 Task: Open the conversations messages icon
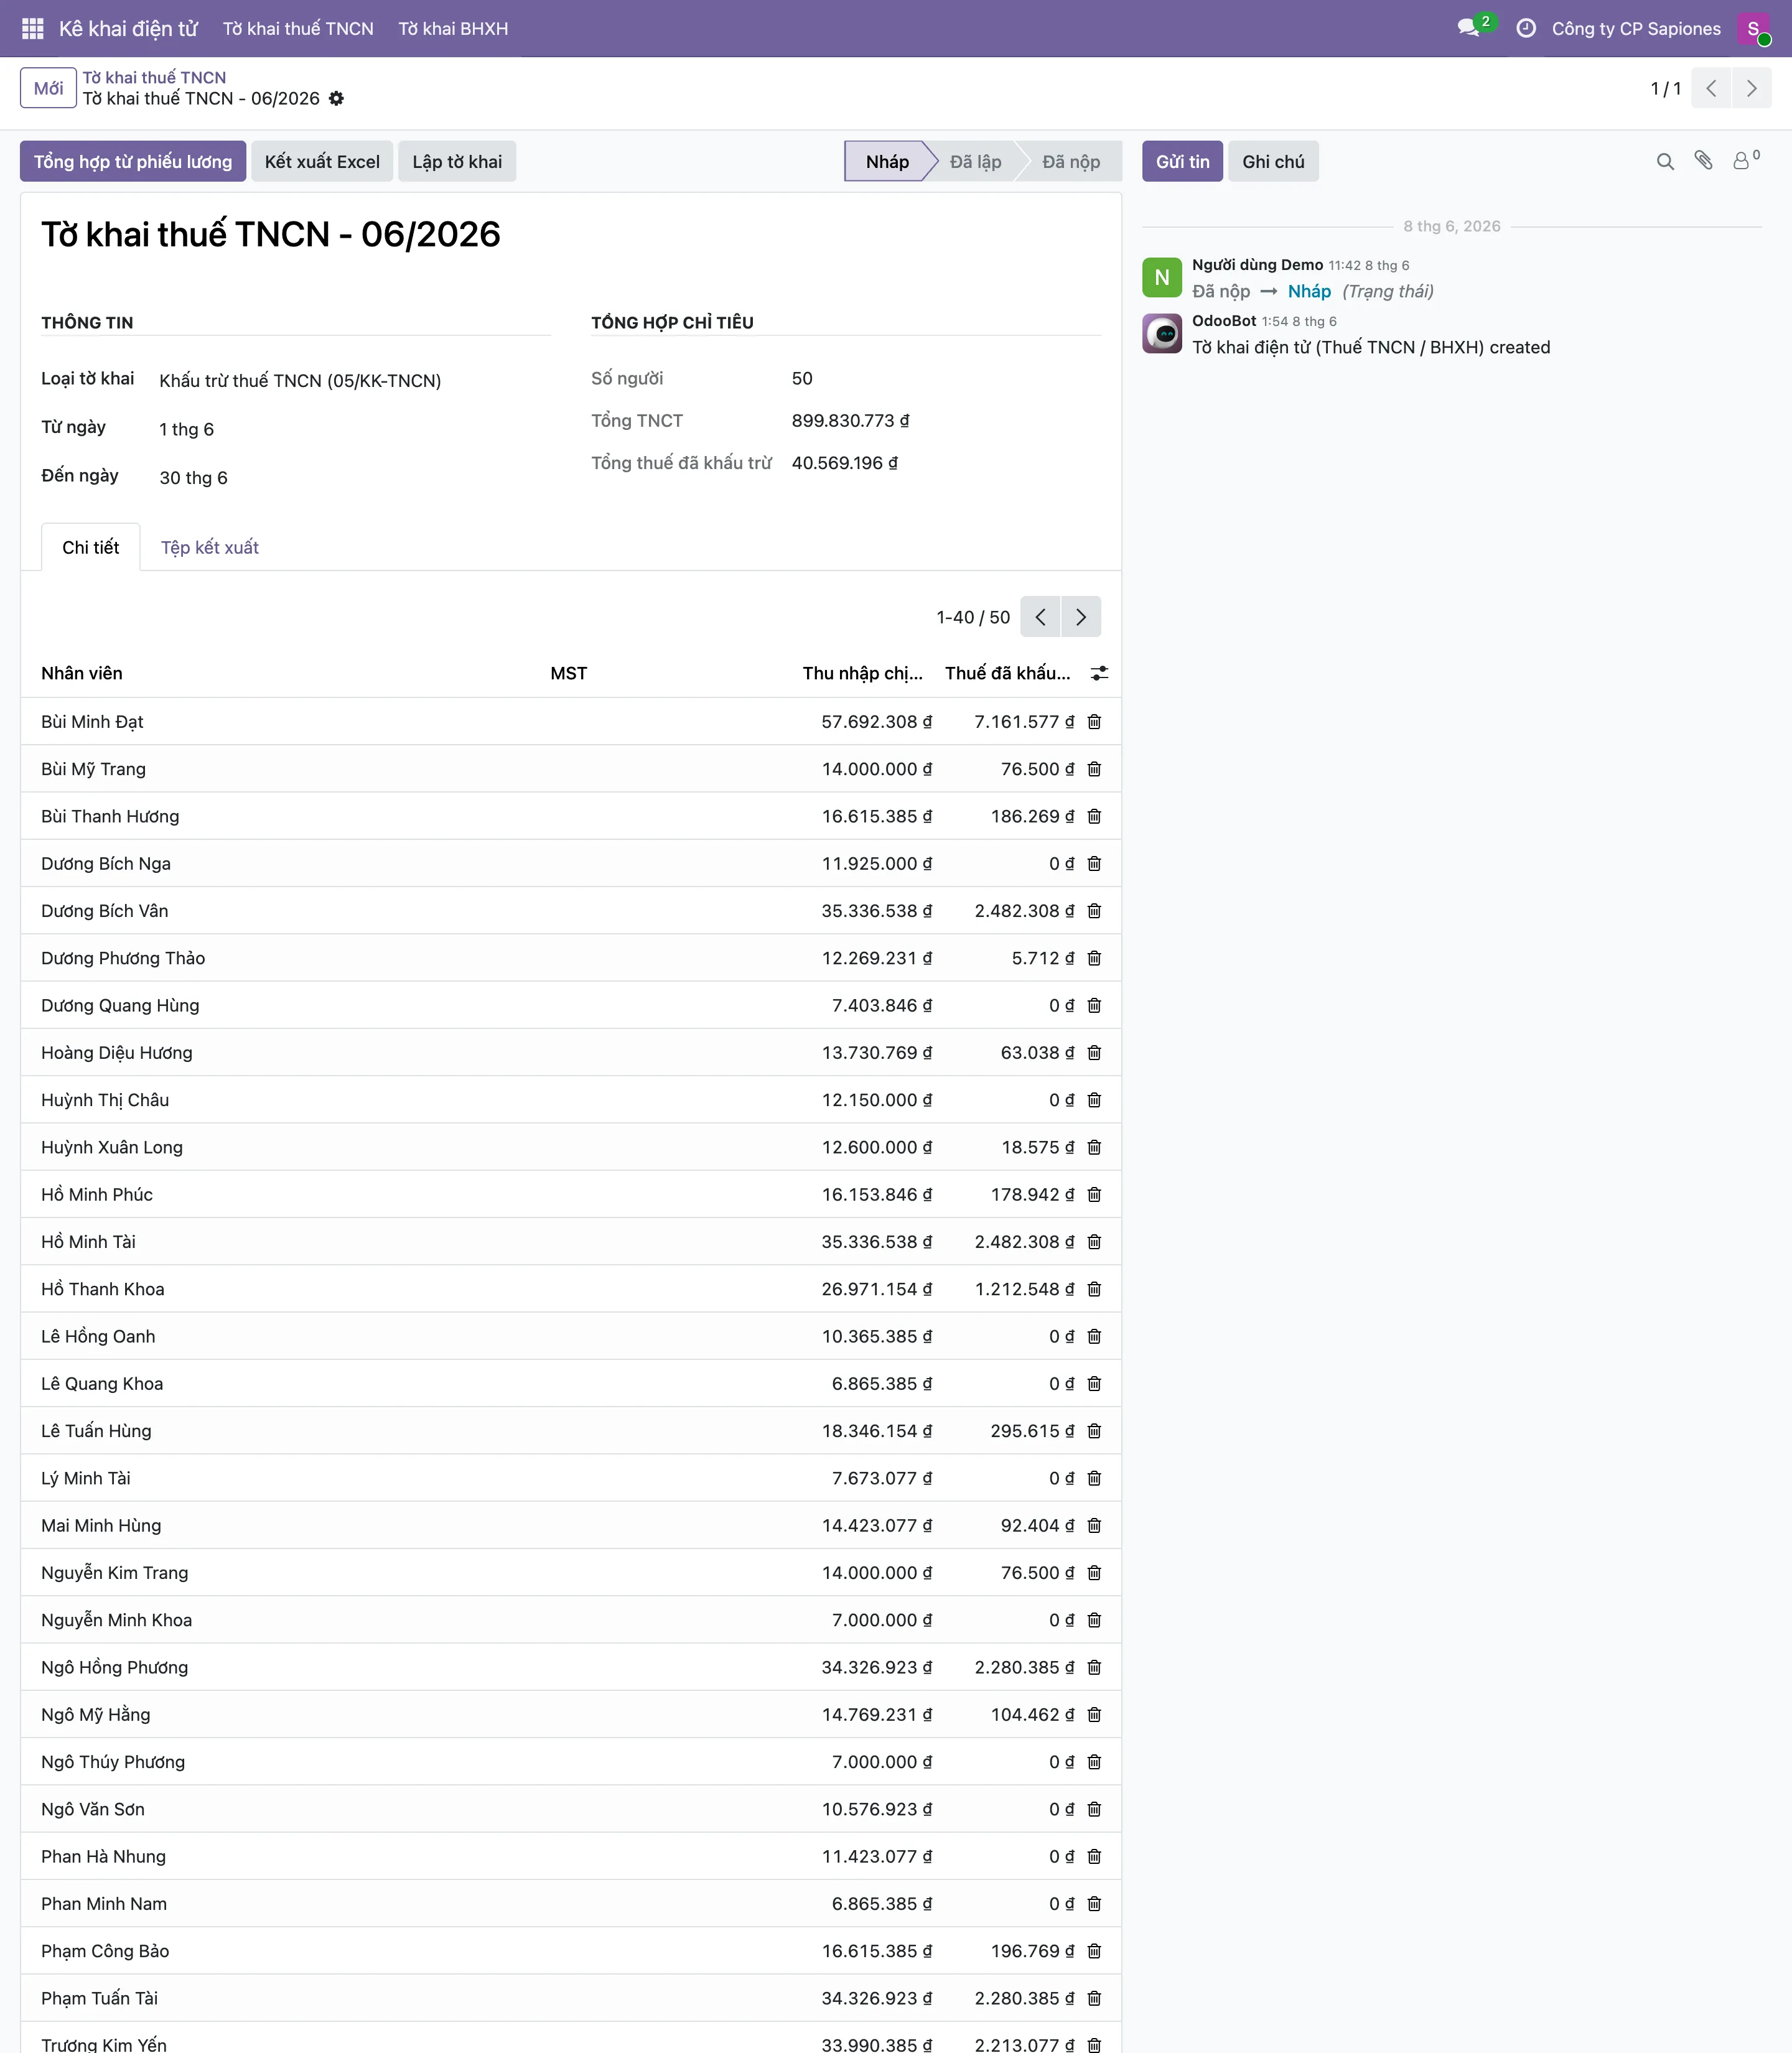1469,28
